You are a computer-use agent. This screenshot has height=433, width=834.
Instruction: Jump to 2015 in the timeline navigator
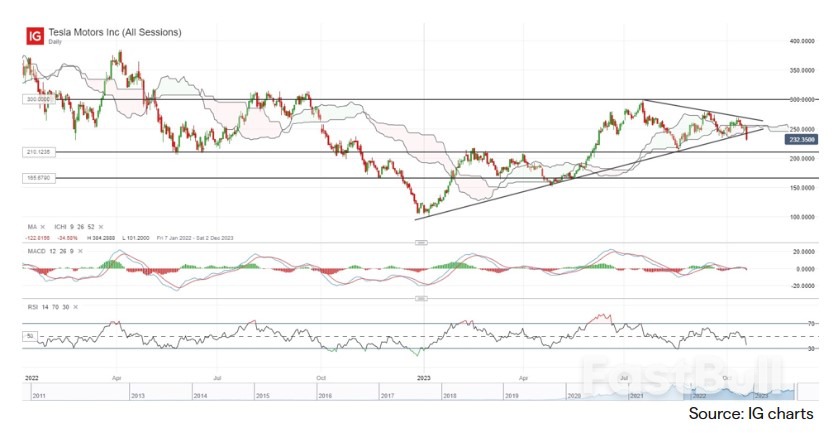262,396
